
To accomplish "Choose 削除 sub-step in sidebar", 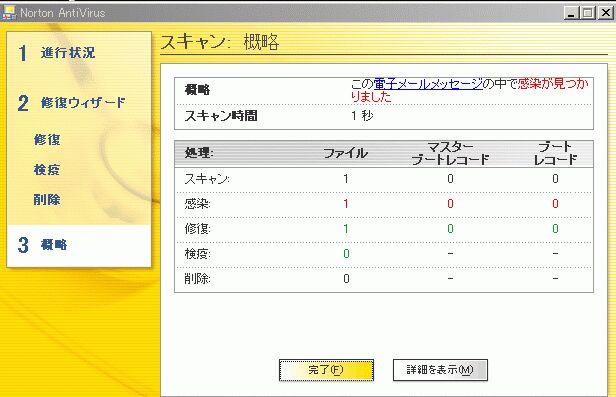I will click(x=47, y=199).
